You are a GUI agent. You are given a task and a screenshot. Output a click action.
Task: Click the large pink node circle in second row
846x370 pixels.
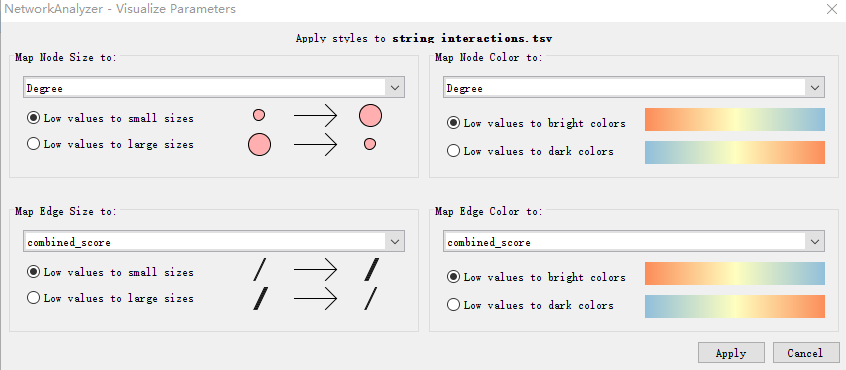coord(260,145)
